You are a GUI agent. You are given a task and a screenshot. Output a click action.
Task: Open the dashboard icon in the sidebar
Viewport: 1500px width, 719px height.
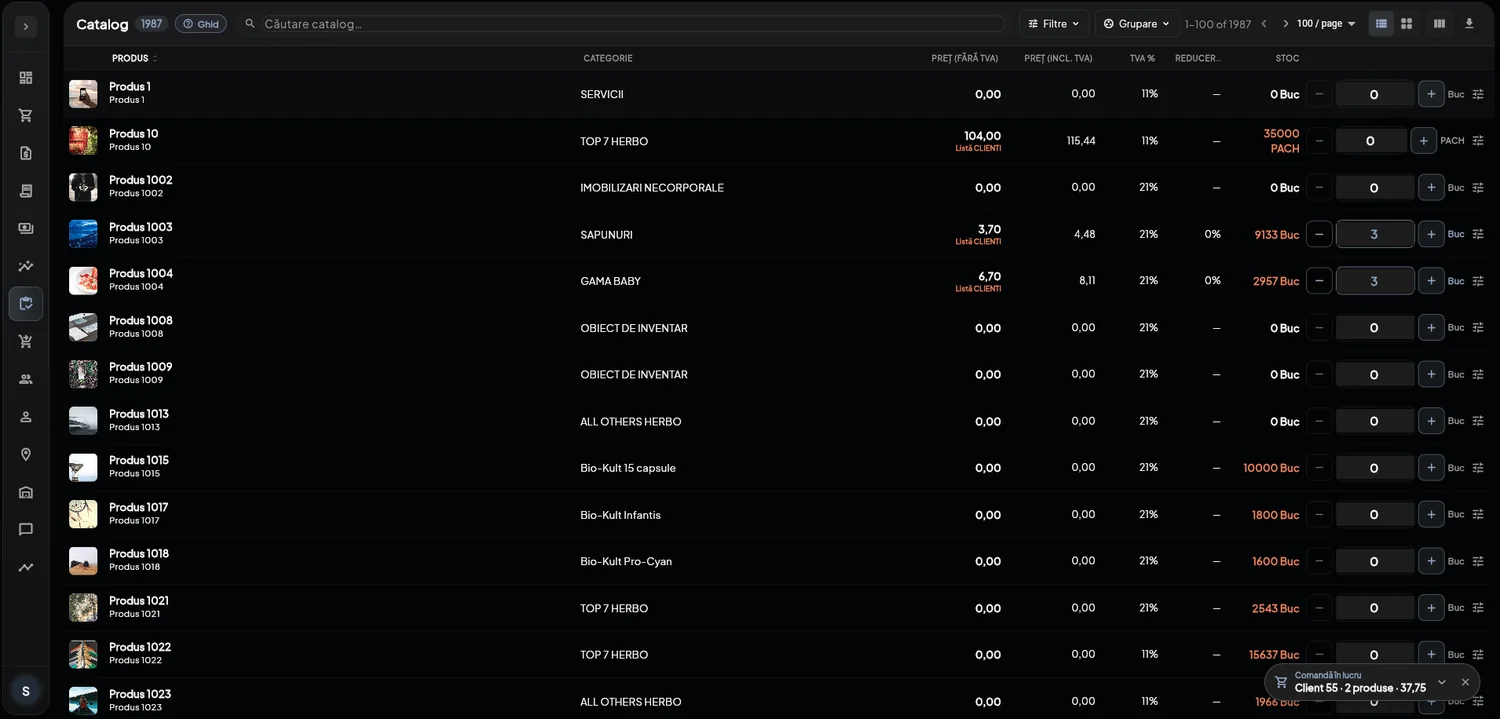pos(26,78)
